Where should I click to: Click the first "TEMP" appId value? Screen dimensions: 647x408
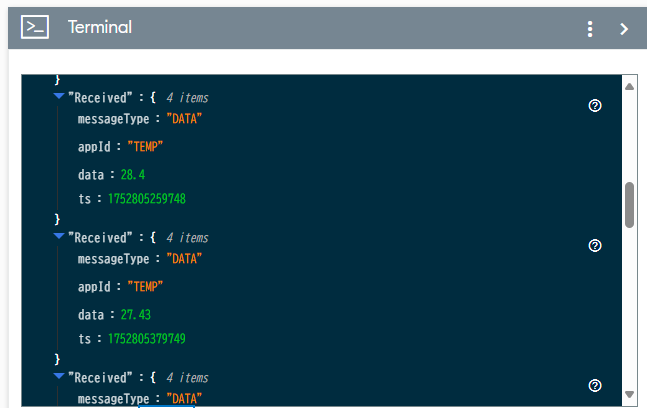[x=145, y=146]
